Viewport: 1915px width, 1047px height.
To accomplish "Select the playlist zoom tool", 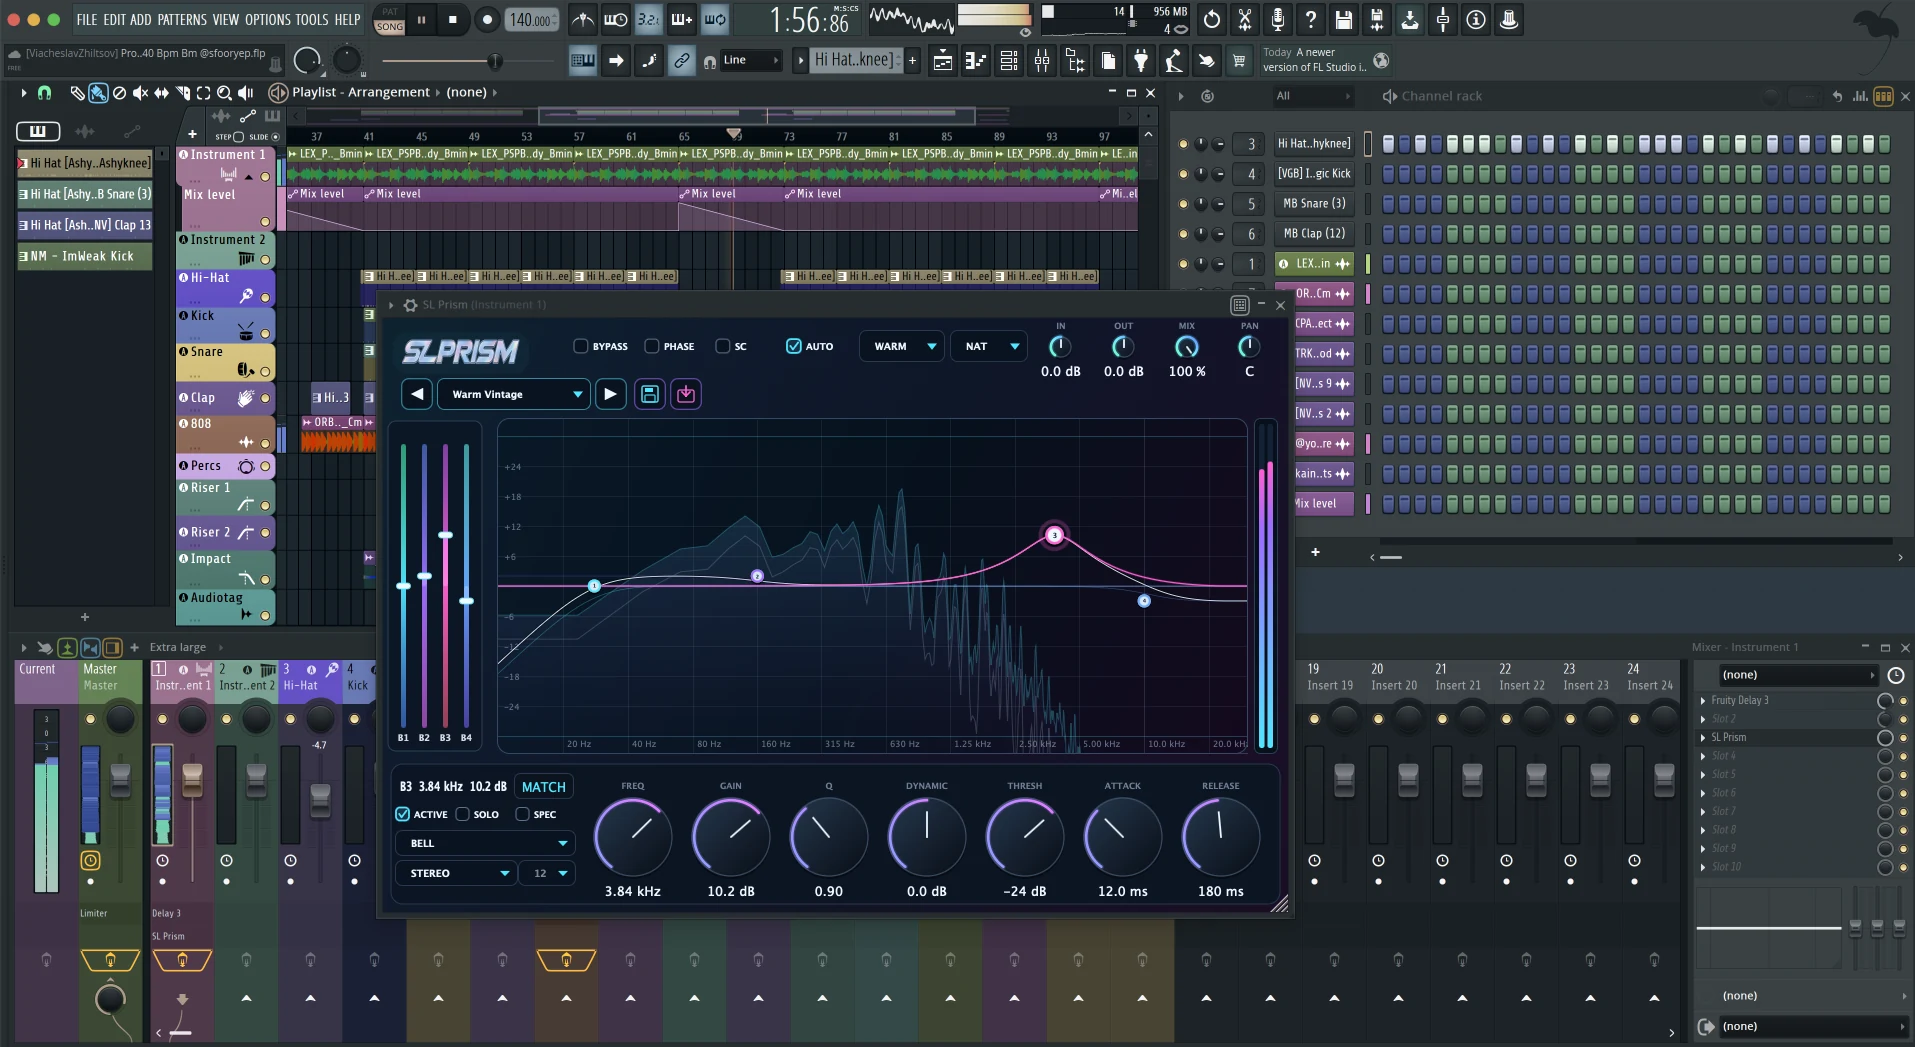I will 224,92.
